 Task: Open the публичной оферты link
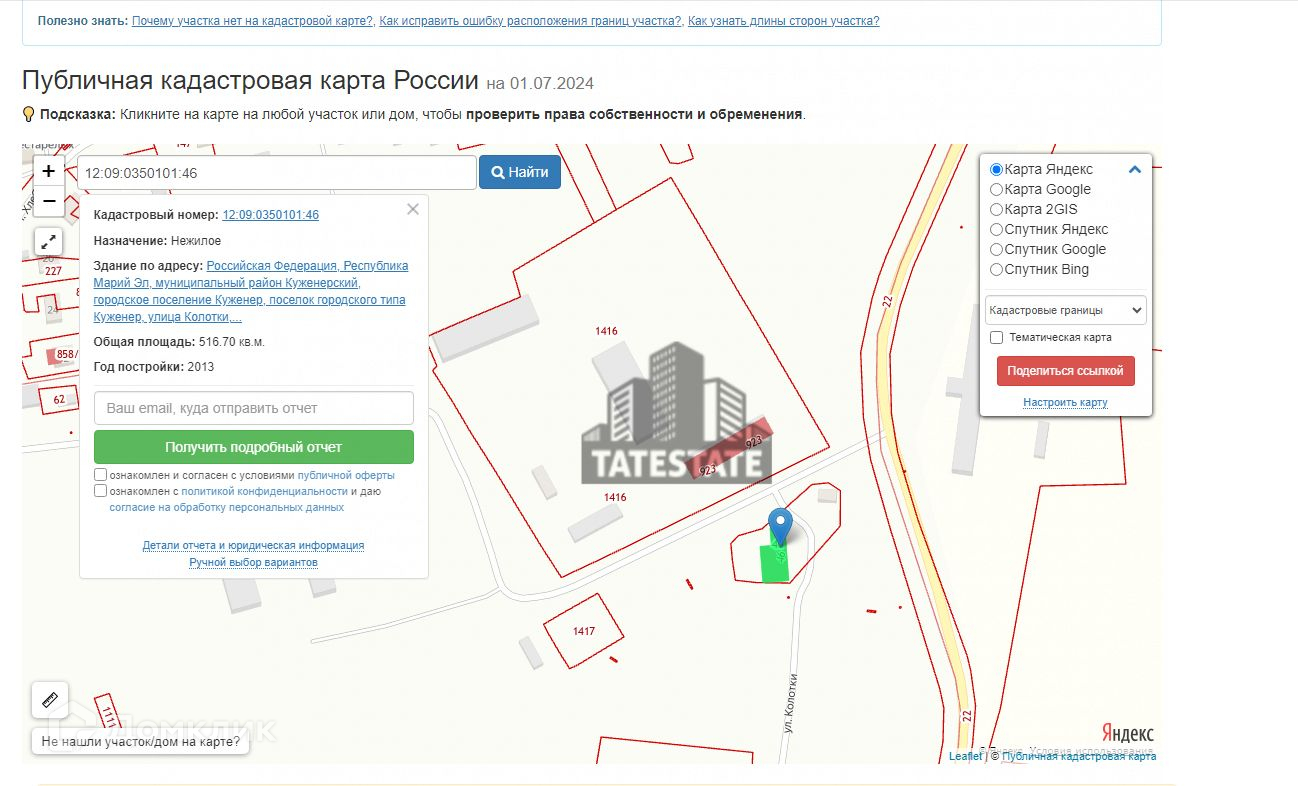[x=346, y=475]
